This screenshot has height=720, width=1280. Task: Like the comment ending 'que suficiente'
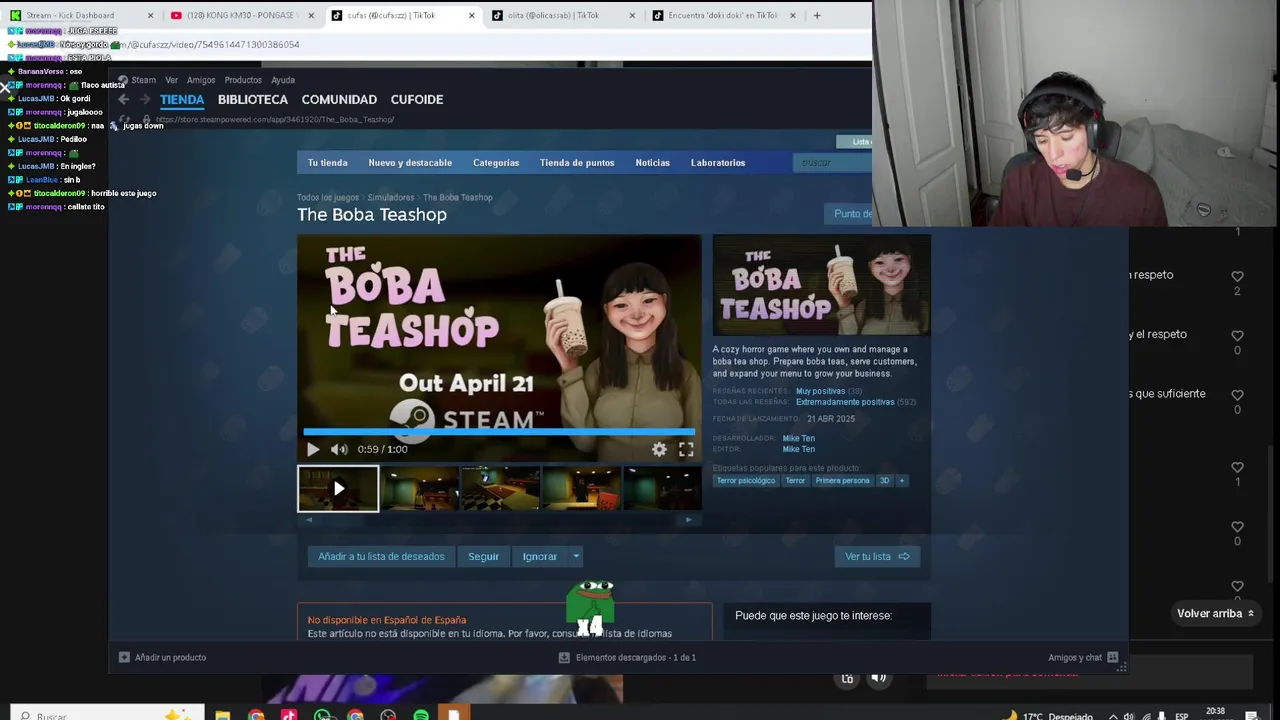point(1237,395)
